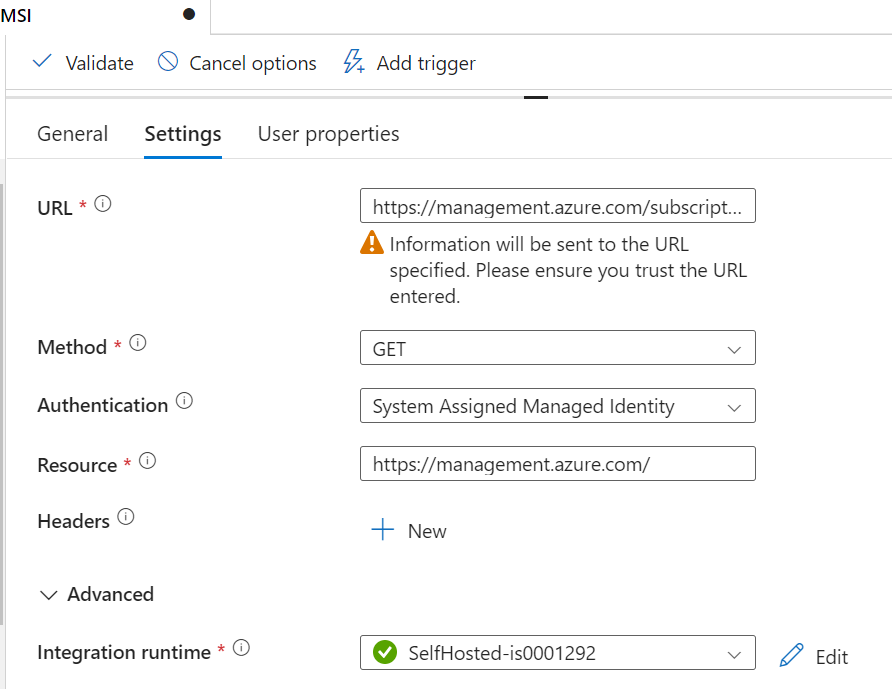The height and width of the screenshot is (689, 892).
Task: Switch to the General tab
Action: point(72,134)
